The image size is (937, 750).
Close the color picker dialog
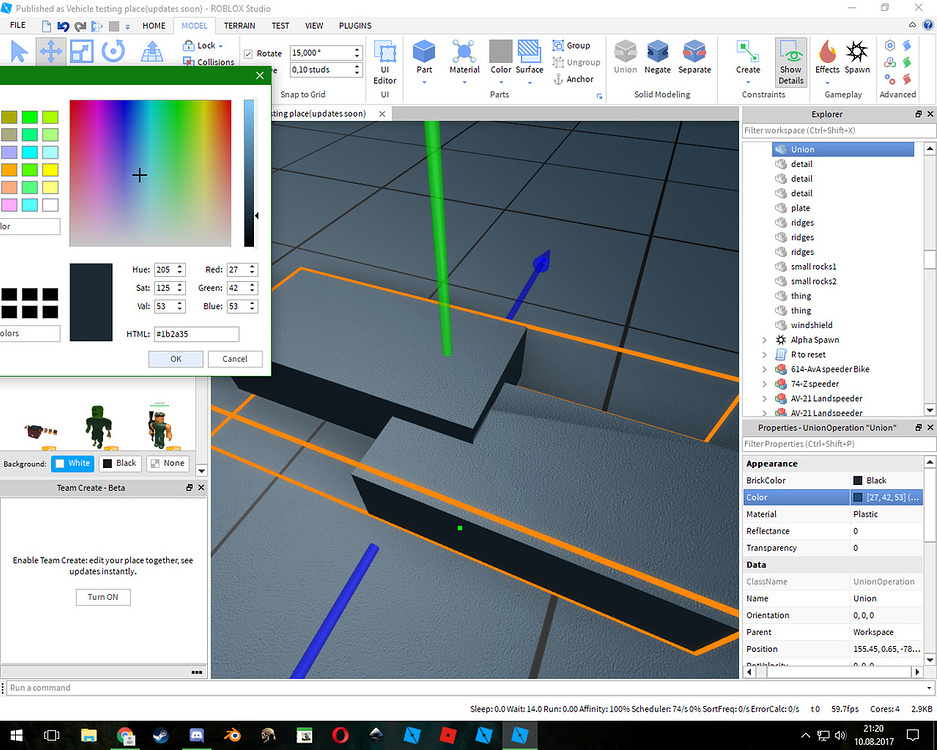[259, 75]
